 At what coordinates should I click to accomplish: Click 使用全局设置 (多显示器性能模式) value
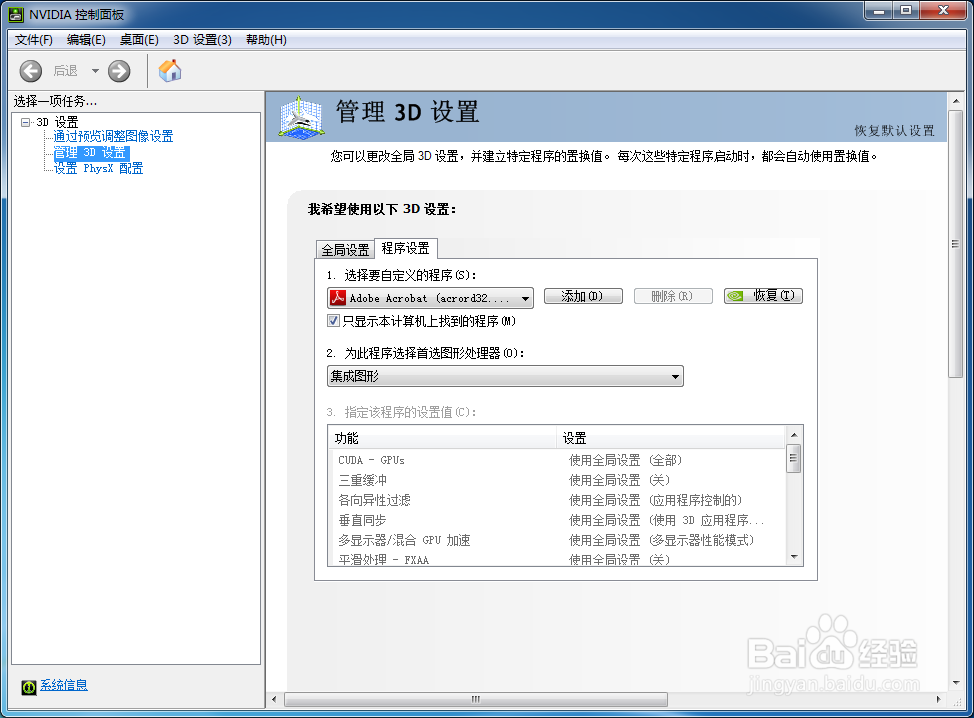662,540
